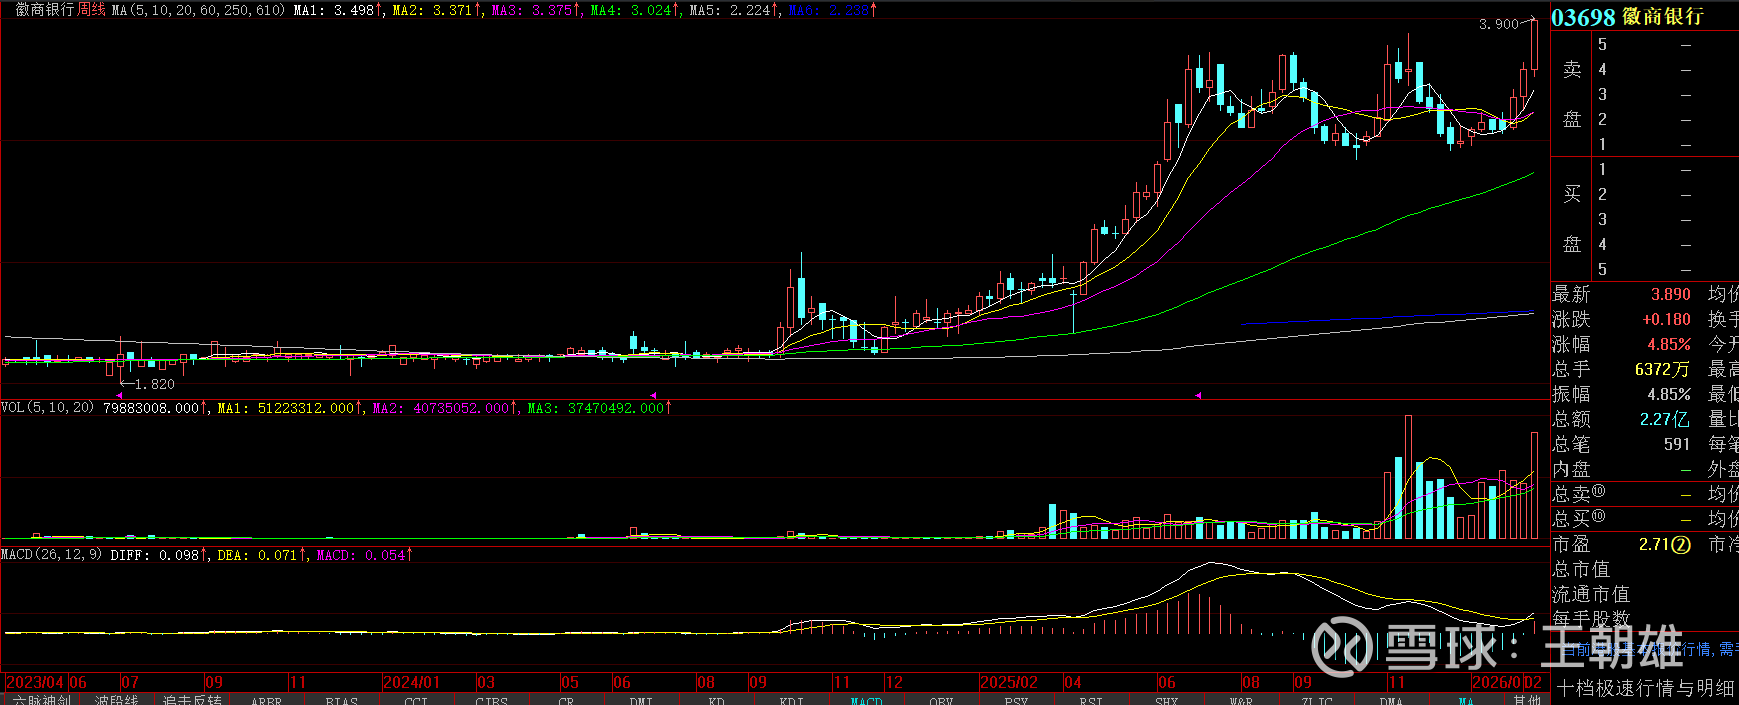
Task: Click the 总笔 value 591
Action: [1677, 444]
